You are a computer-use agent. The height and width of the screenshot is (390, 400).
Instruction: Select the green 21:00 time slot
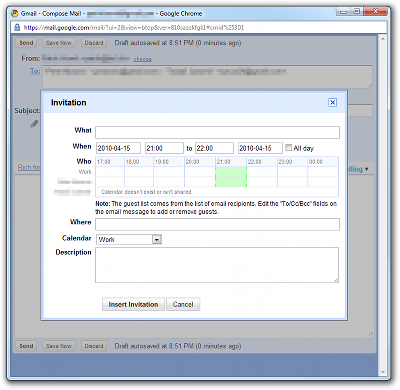(231, 177)
